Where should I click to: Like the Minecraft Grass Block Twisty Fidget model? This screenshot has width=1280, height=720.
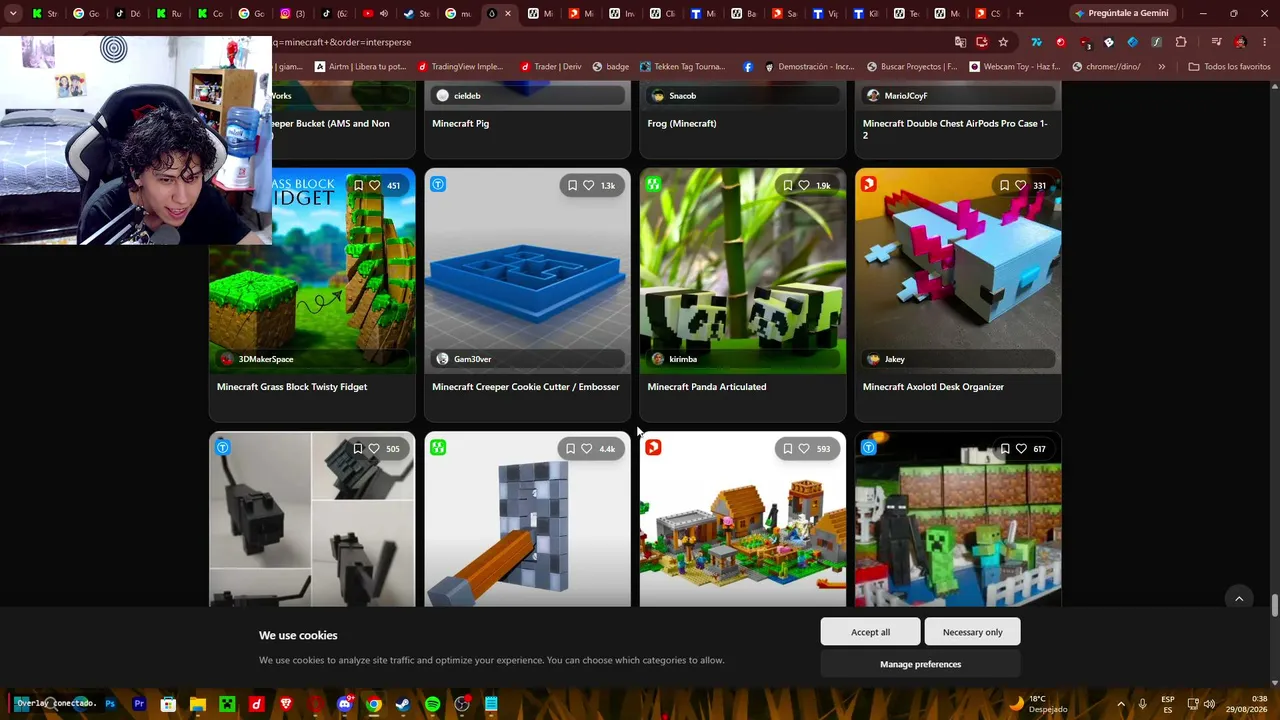click(375, 185)
